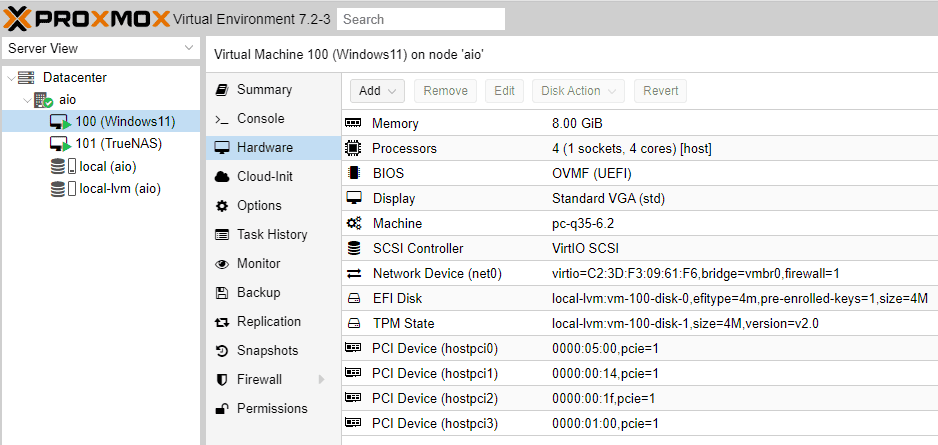This screenshot has height=445, width=938.
Task: Click the Edit button
Action: coord(504,91)
